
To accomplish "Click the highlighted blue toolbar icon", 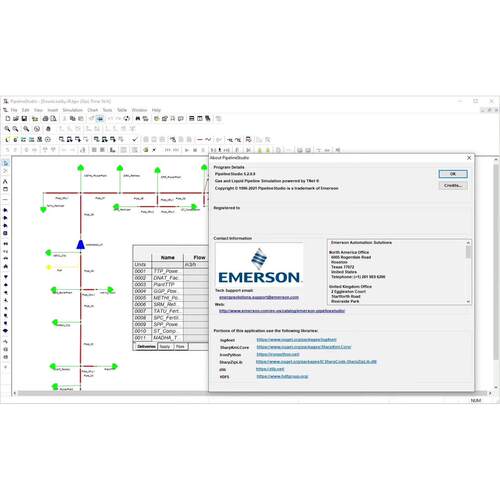I will [100, 118].
